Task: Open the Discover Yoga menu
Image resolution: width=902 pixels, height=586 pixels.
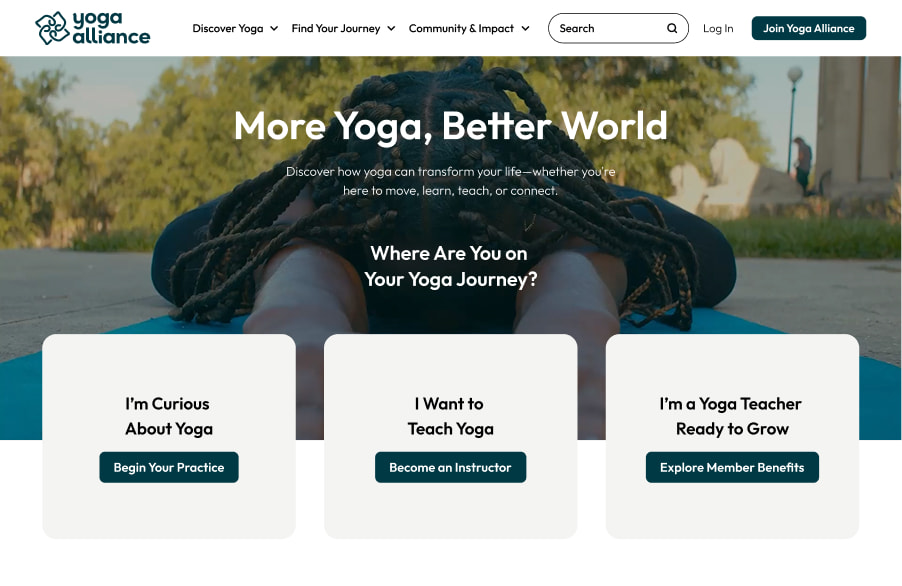Action: point(228,28)
